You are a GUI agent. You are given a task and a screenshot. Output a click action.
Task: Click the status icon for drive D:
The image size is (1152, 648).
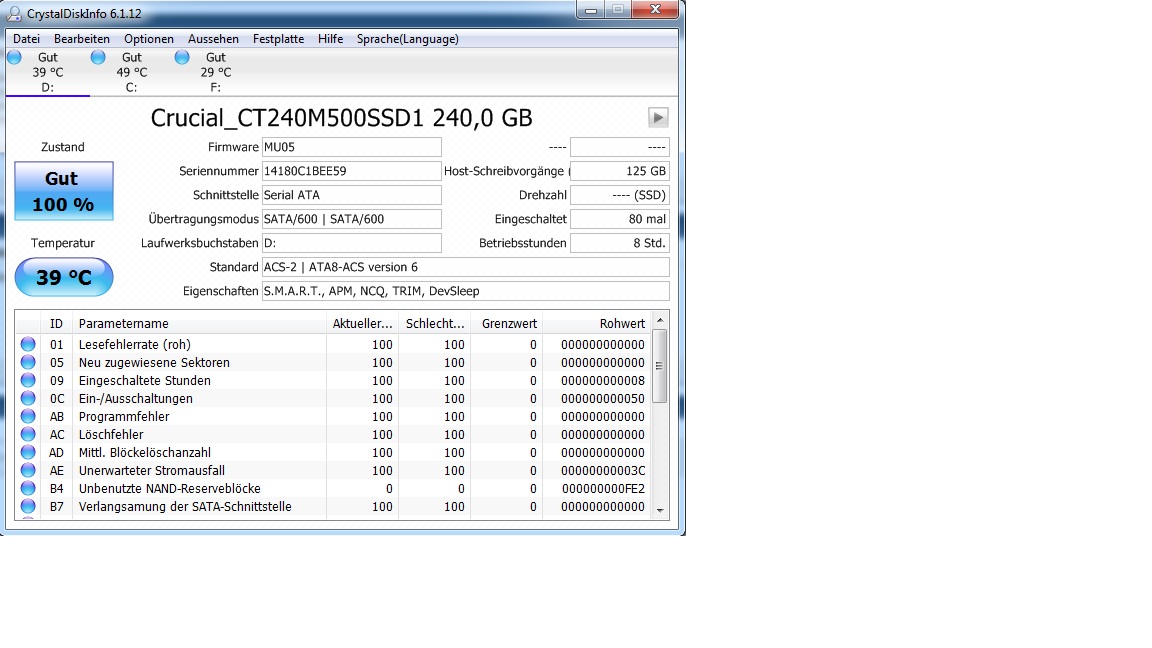pyautogui.click(x=14, y=57)
